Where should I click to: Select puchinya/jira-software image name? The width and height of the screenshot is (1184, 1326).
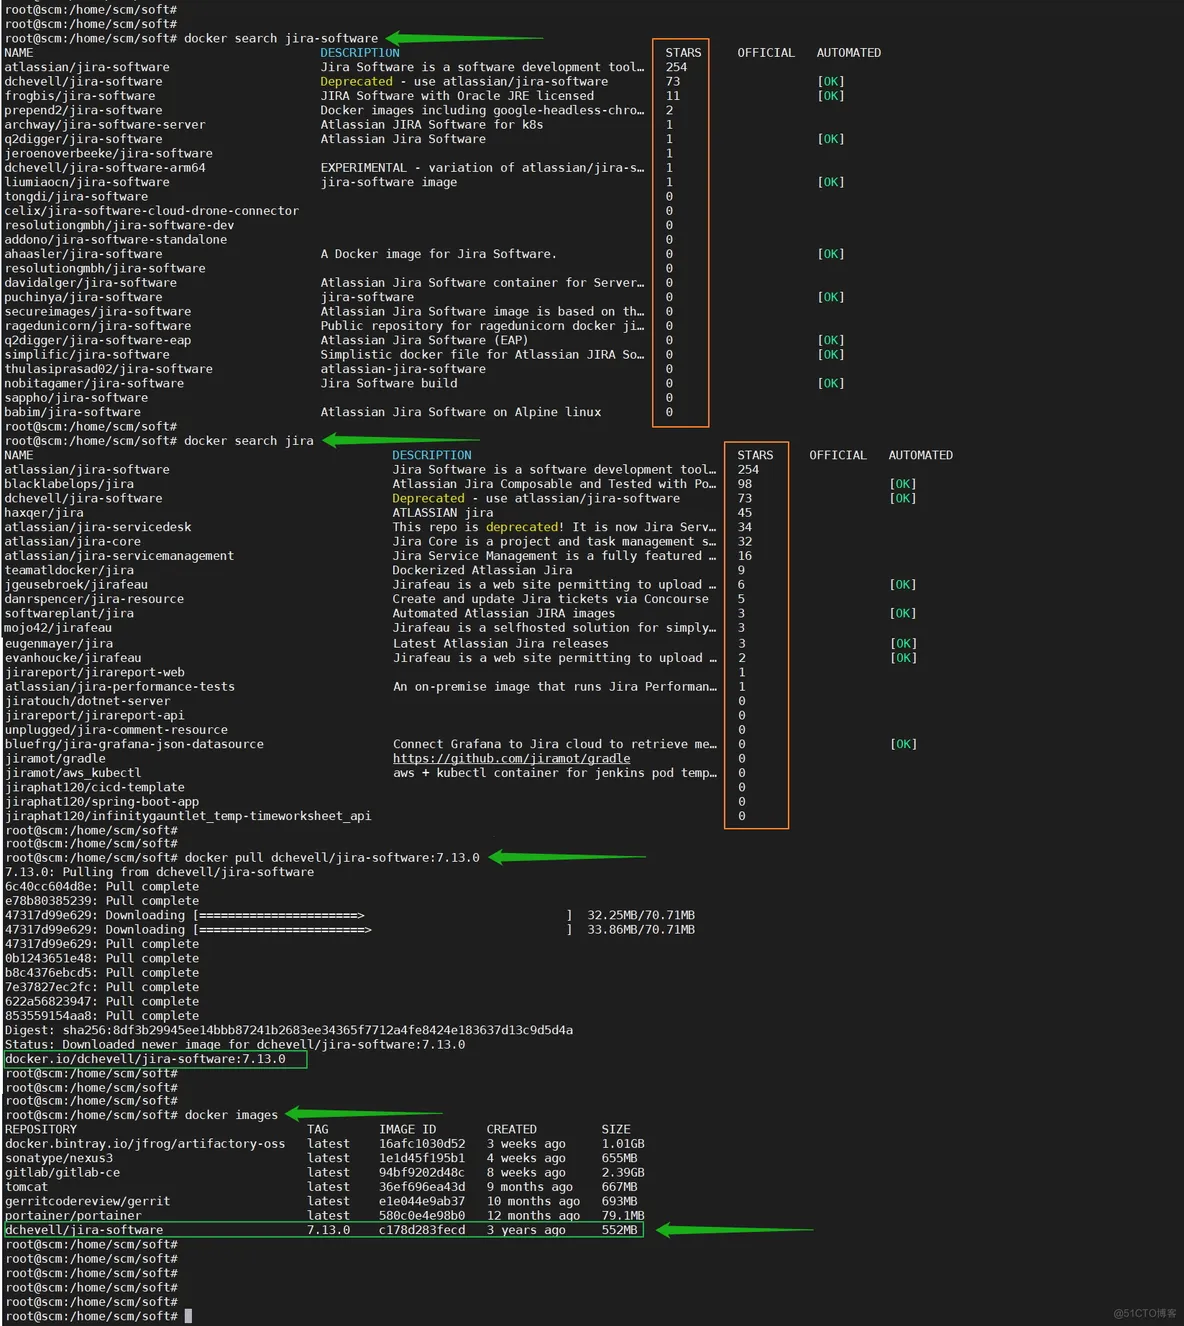tap(83, 297)
